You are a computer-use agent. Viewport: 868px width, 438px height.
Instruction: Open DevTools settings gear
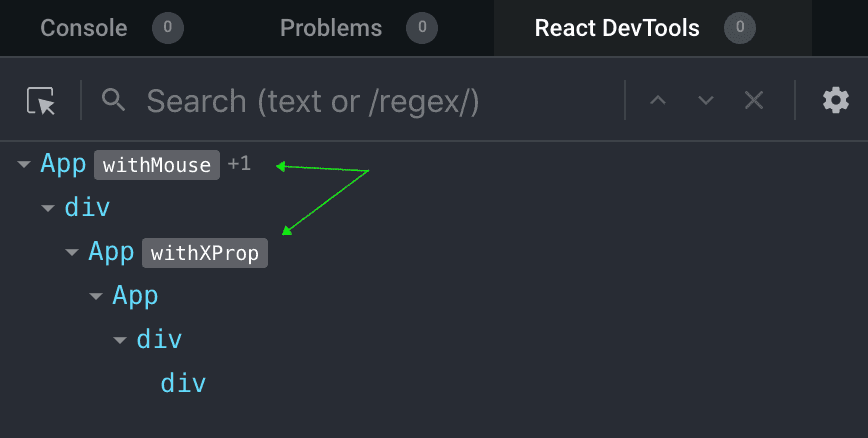coord(835,100)
